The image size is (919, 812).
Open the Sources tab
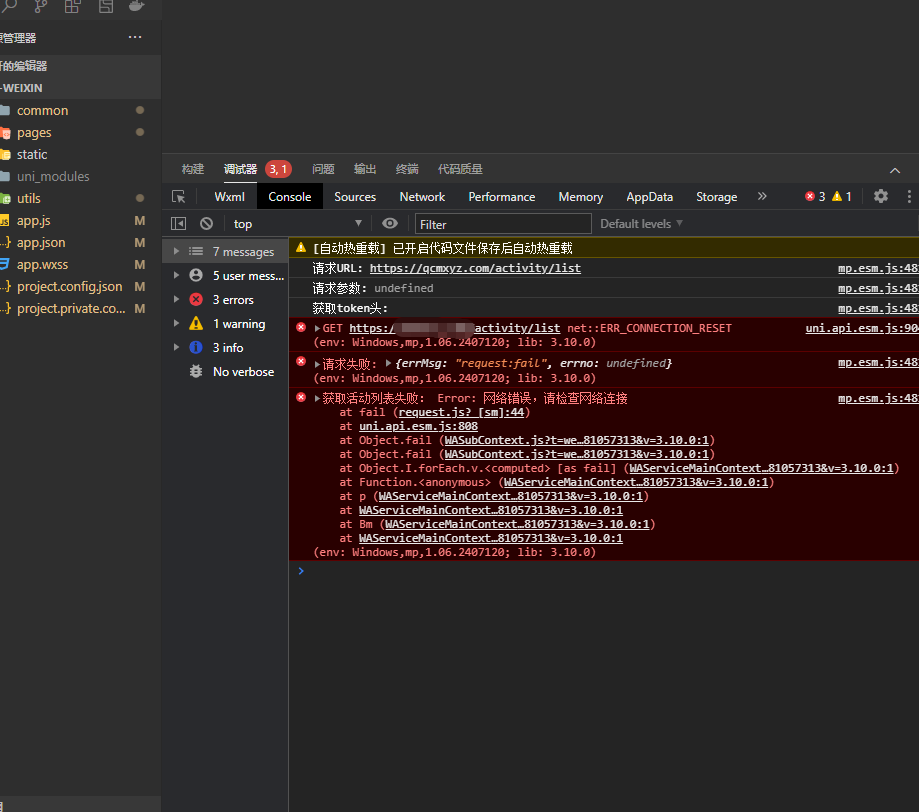[355, 197]
